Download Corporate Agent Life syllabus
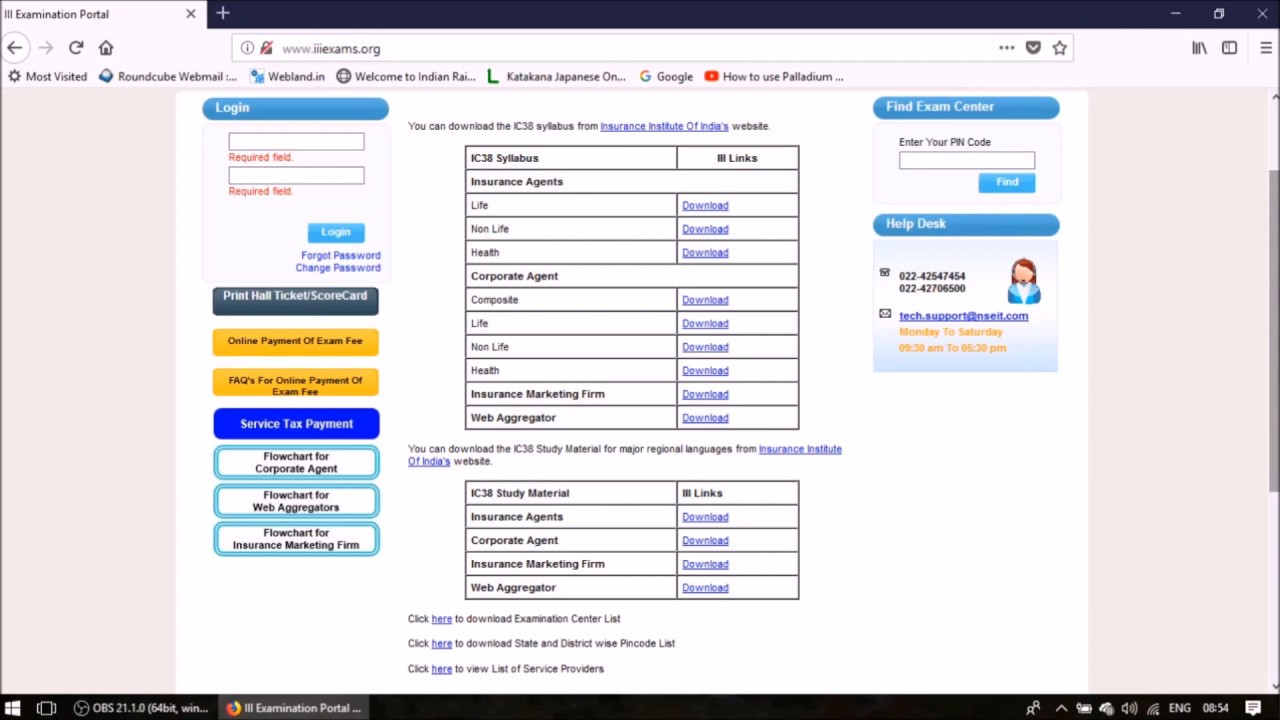Viewport: 1280px width, 720px height. tap(705, 323)
